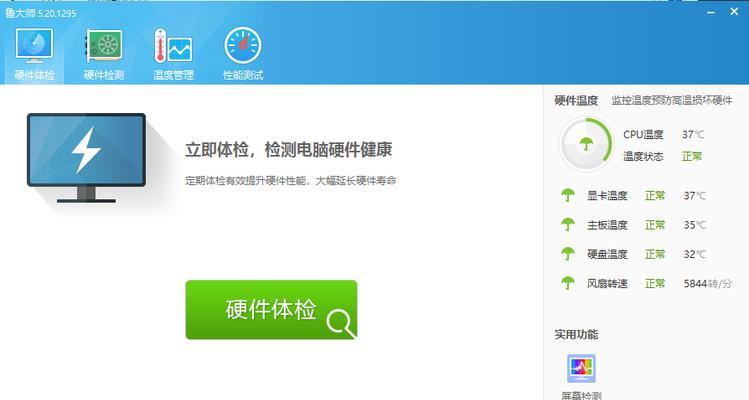
Task: Click the umbrella icon beside 硬盘温度
Action: tap(567, 254)
